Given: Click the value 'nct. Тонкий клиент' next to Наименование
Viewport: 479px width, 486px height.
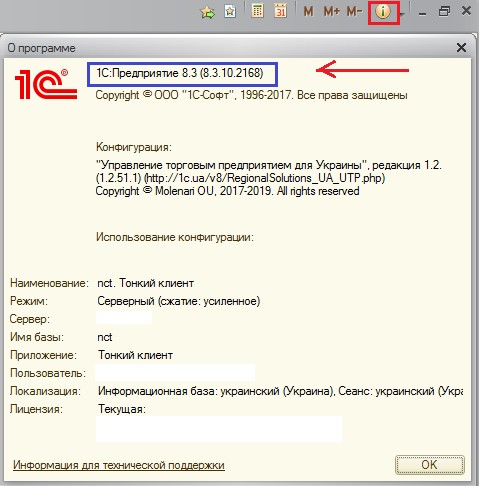Looking at the screenshot, I should (145, 283).
